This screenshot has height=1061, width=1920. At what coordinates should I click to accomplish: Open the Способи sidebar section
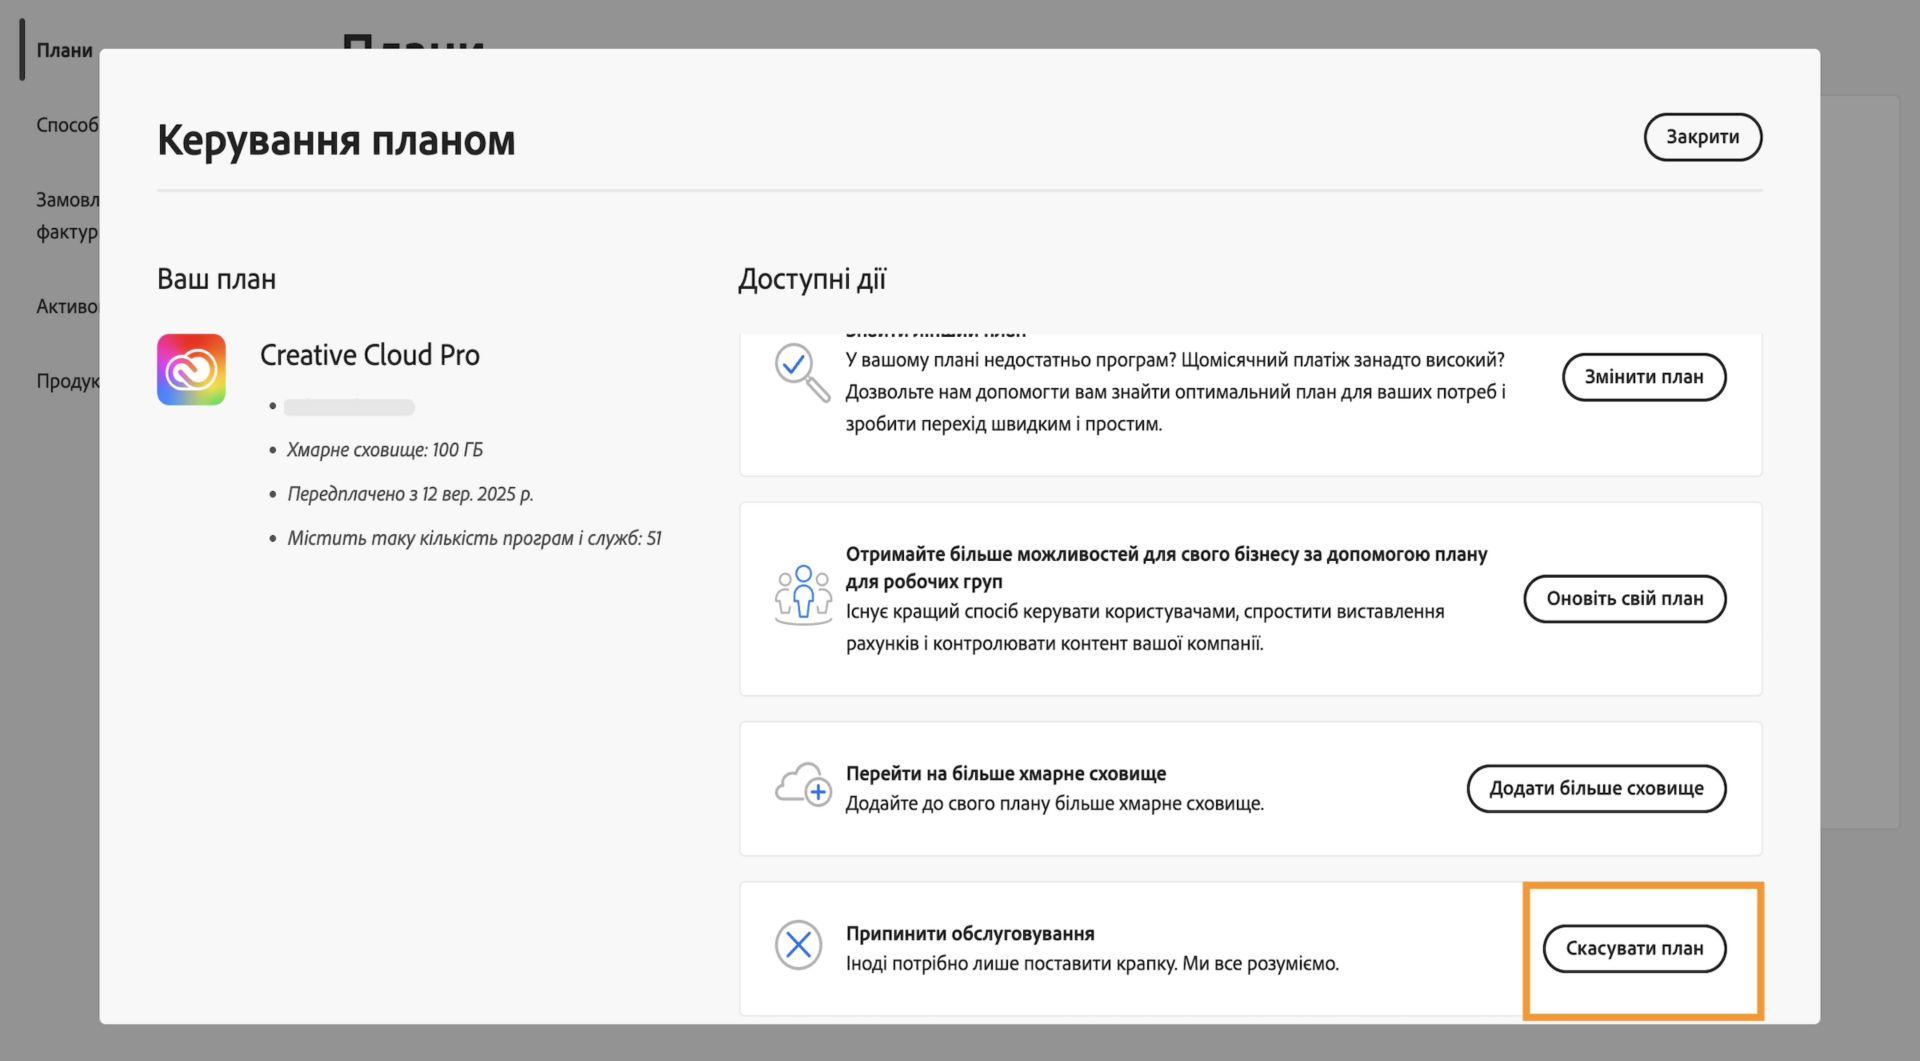tap(65, 126)
